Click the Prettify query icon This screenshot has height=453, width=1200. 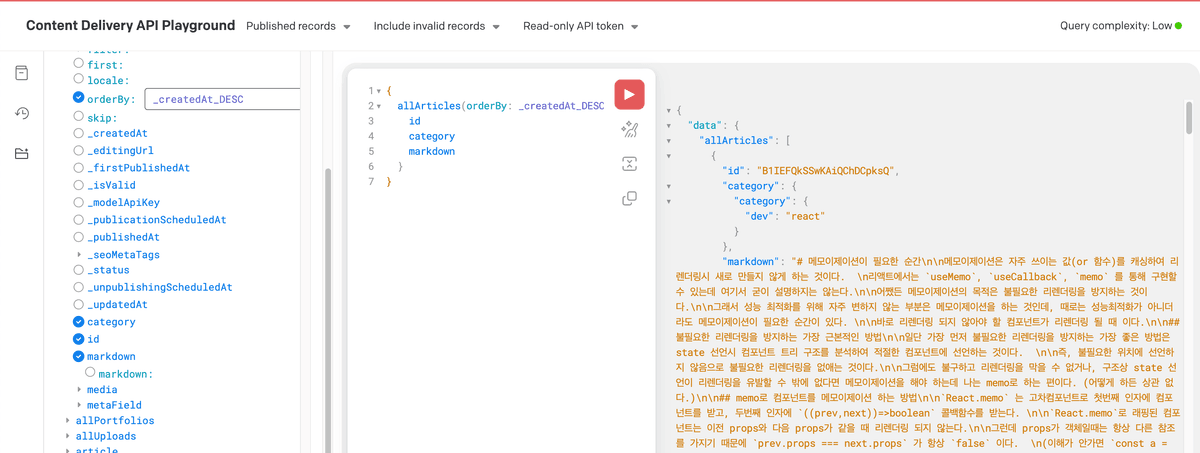tap(629, 130)
